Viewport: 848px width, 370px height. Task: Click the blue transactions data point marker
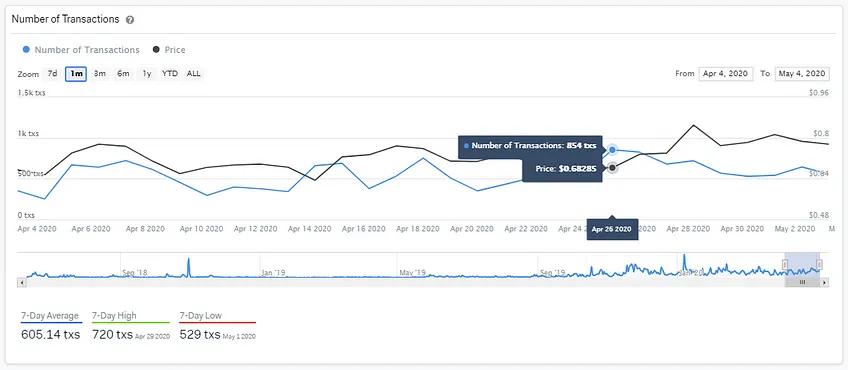[612, 149]
